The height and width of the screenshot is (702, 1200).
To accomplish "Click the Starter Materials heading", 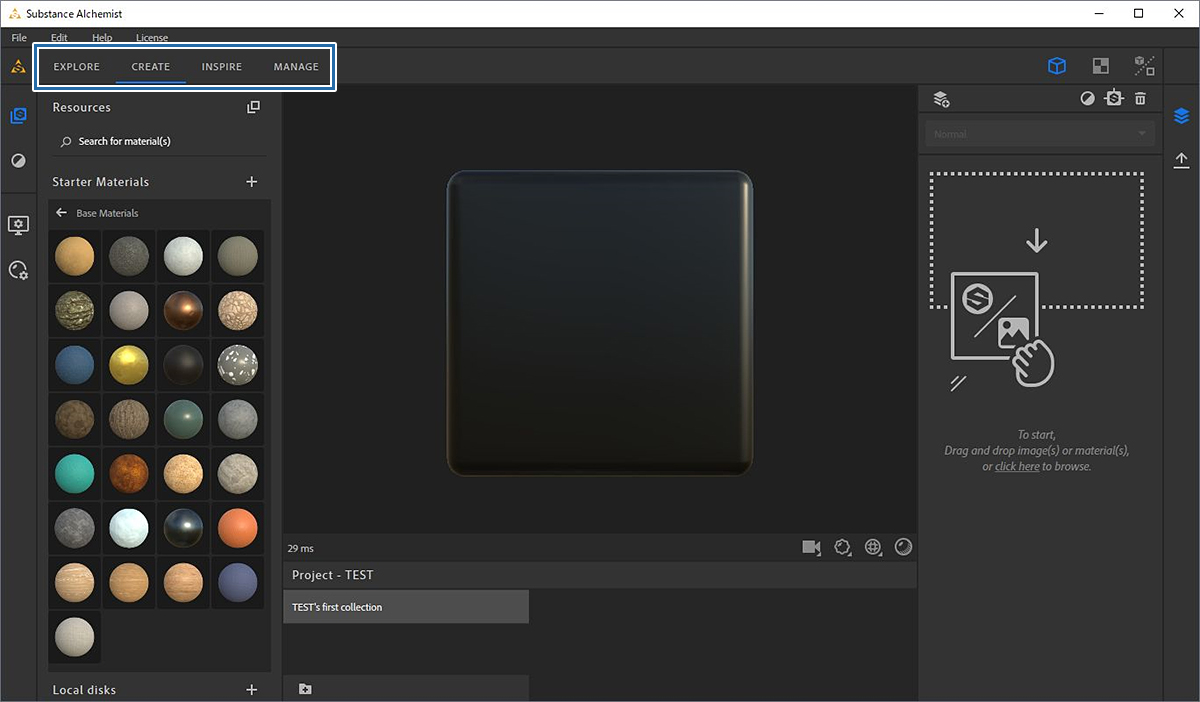I will (x=101, y=182).
